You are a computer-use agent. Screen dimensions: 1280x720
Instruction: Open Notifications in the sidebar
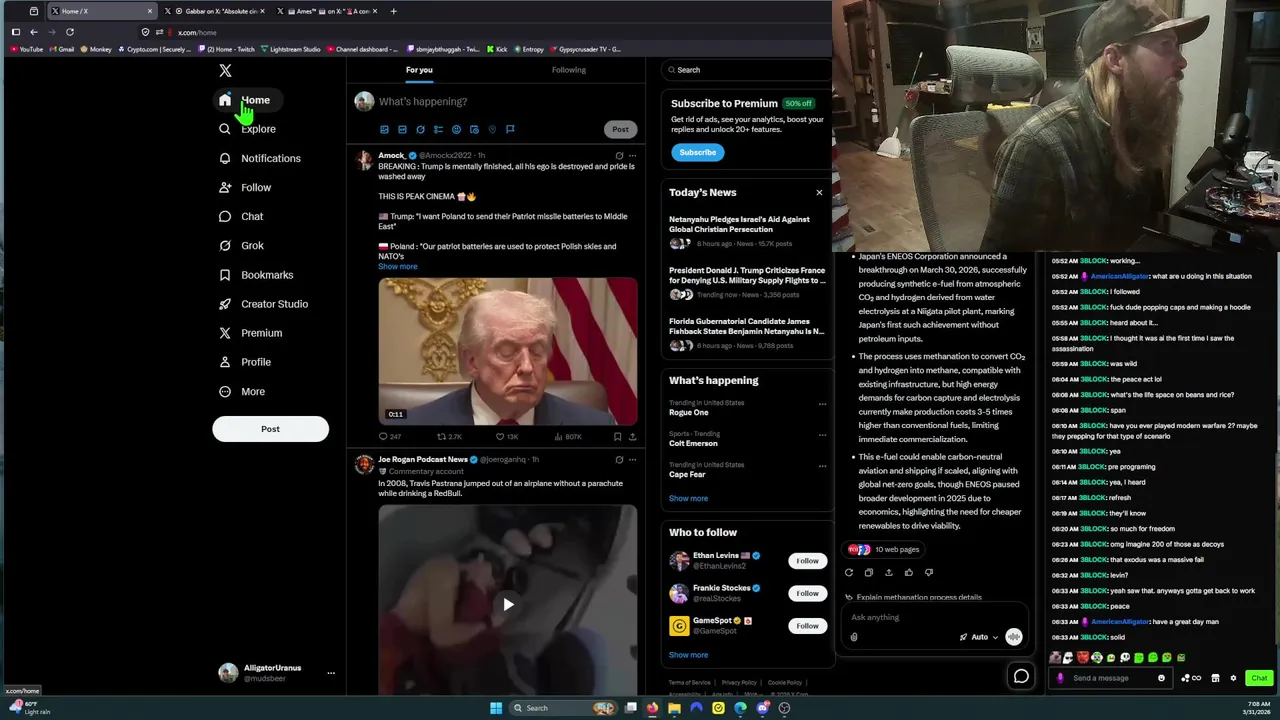click(260, 158)
